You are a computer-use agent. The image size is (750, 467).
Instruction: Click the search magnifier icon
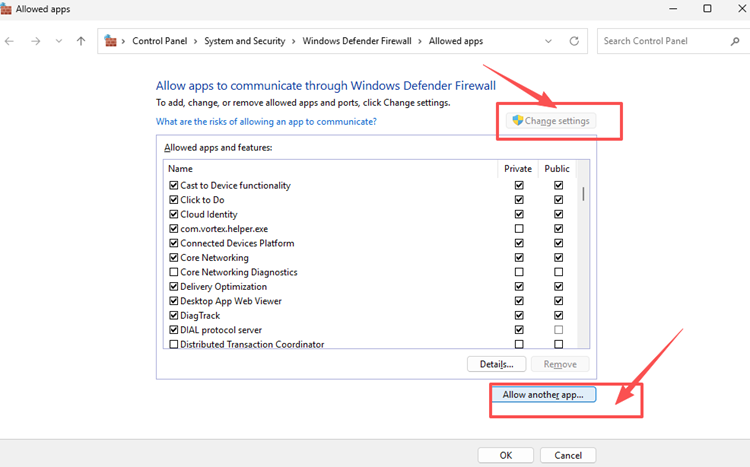coord(735,41)
